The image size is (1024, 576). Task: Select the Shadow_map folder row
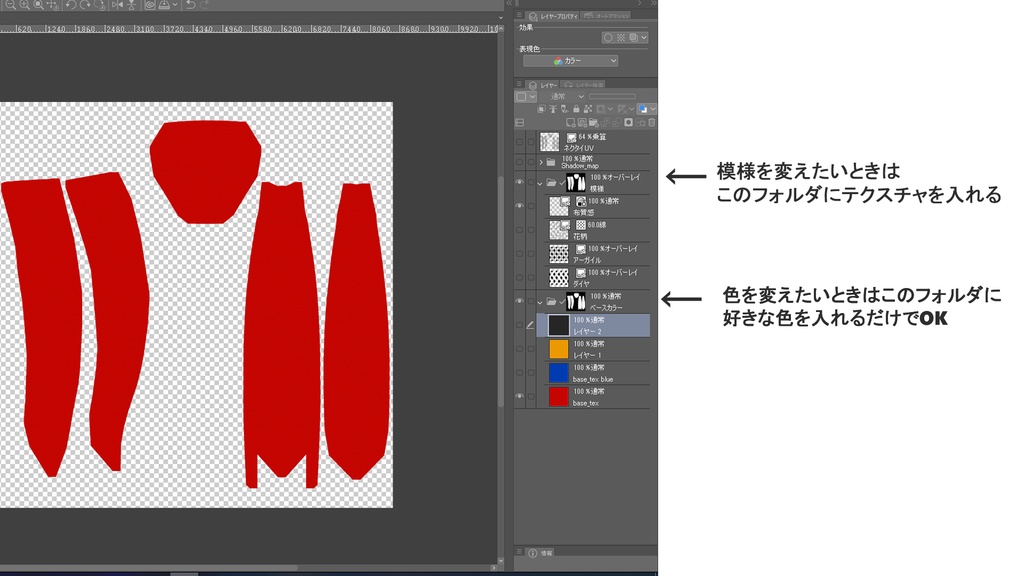click(x=593, y=162)
